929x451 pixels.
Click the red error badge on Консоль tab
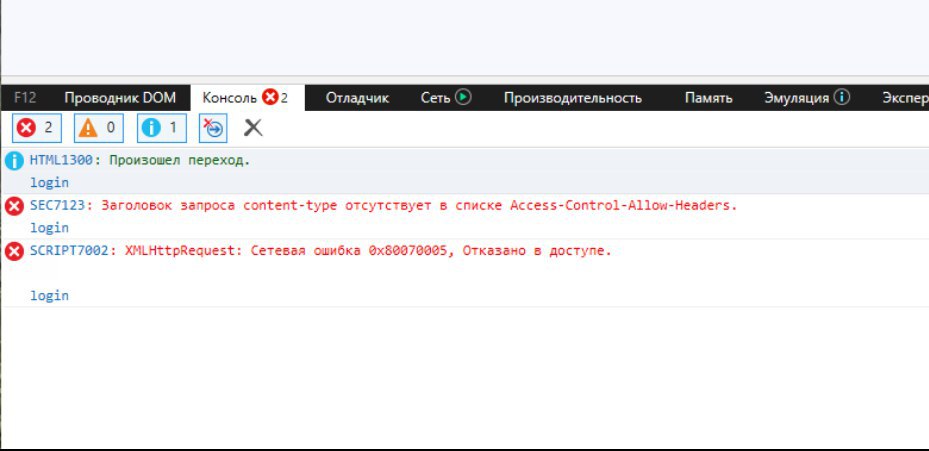270,97
